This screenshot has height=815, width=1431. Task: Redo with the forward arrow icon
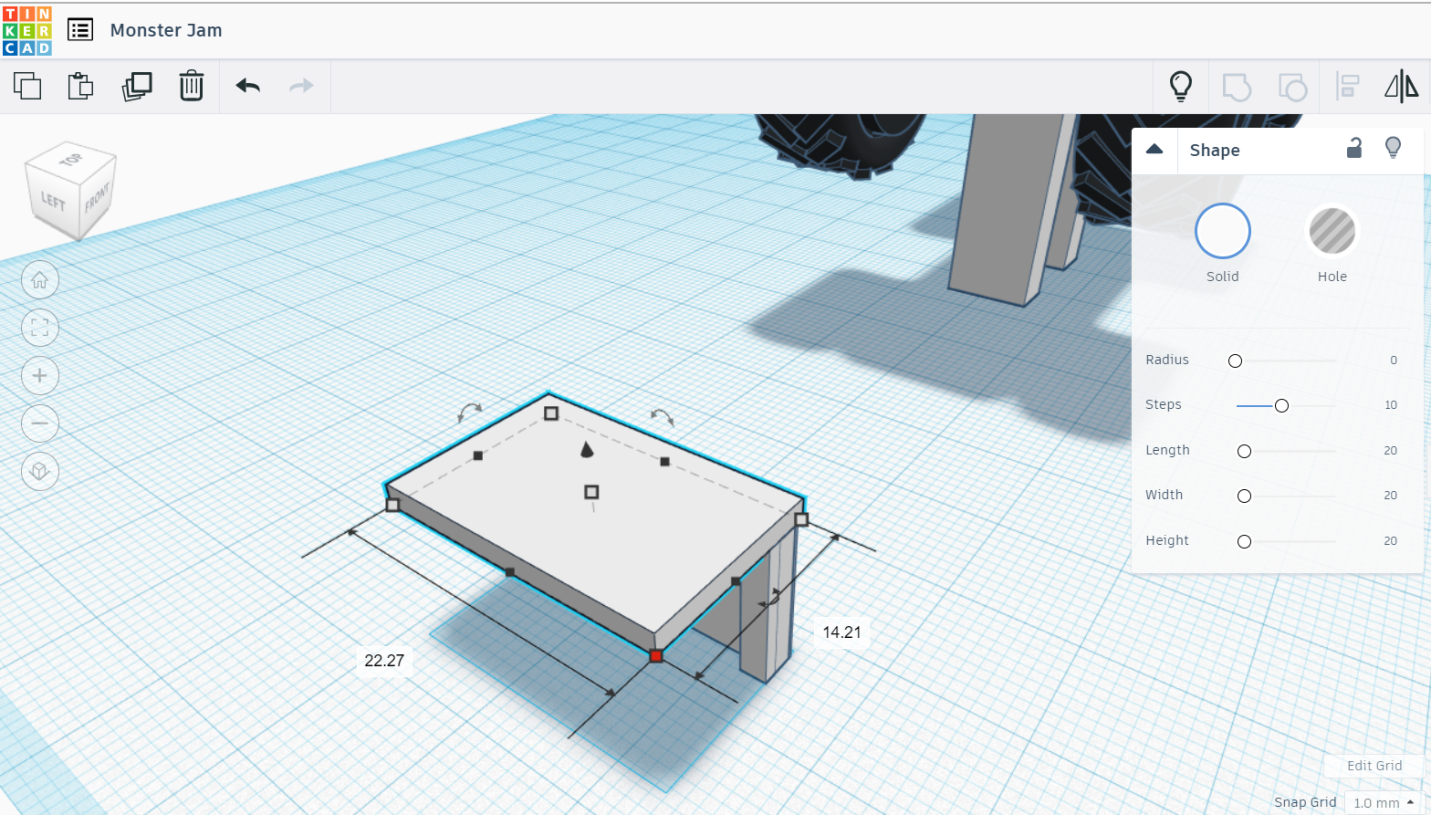click(x=301, y=86)
